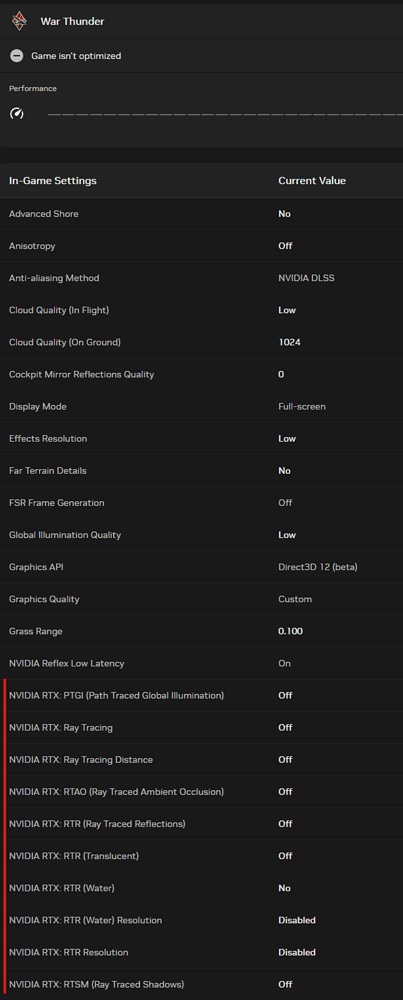Screen dimensions: 403x1000
Task: Click the performance speedometer icon
Action: (x=17, y=114)
